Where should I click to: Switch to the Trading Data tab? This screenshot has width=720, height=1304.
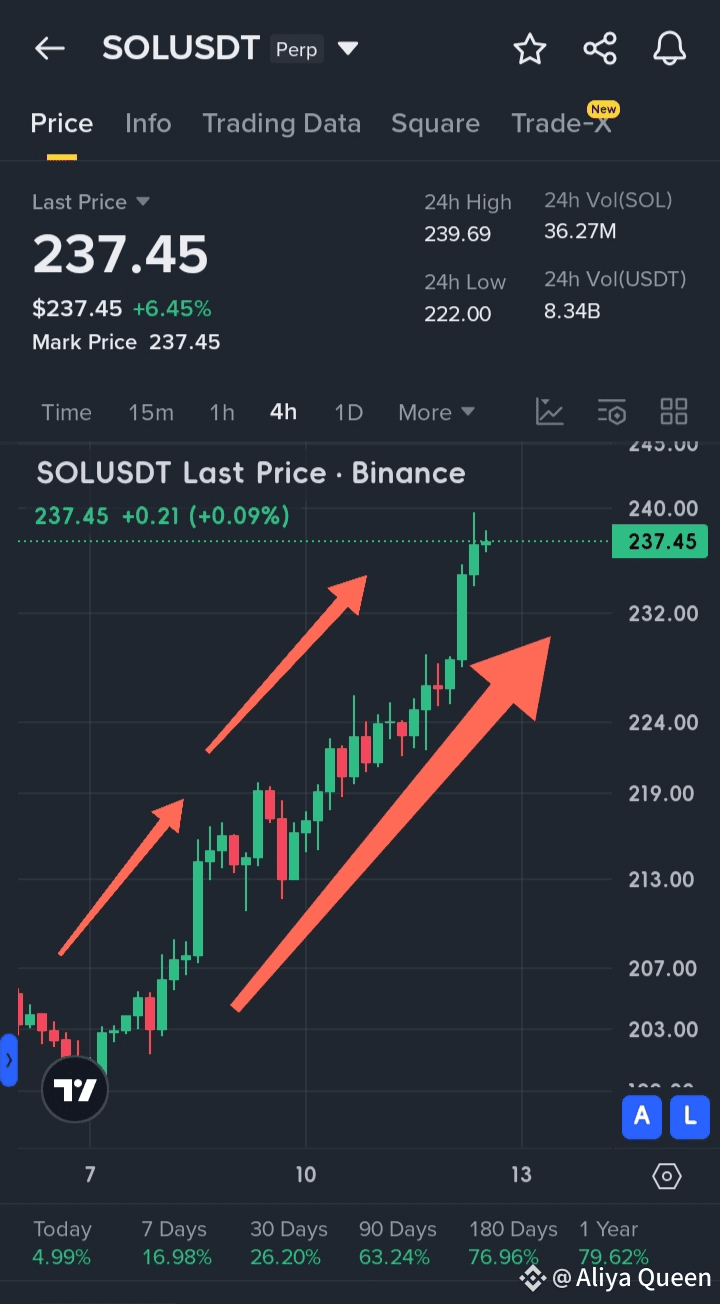click(281, 123)
